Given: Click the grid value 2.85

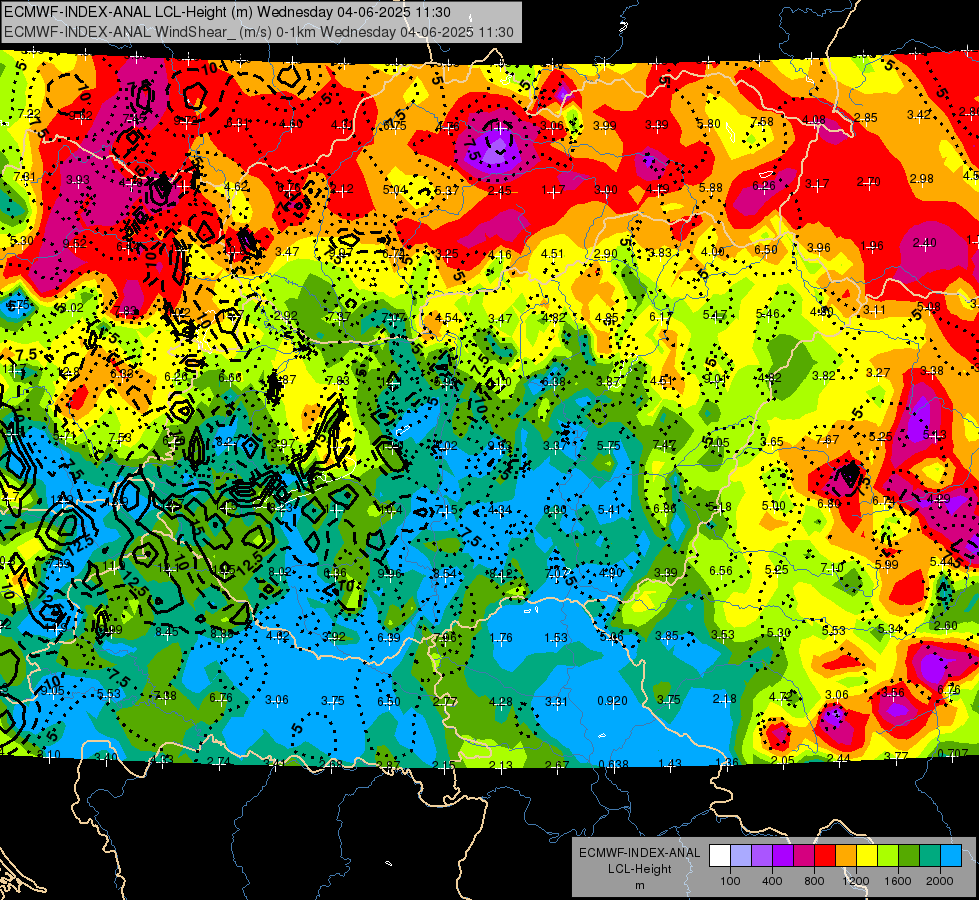Looking at the screenshot, I should tap(866, 117).
